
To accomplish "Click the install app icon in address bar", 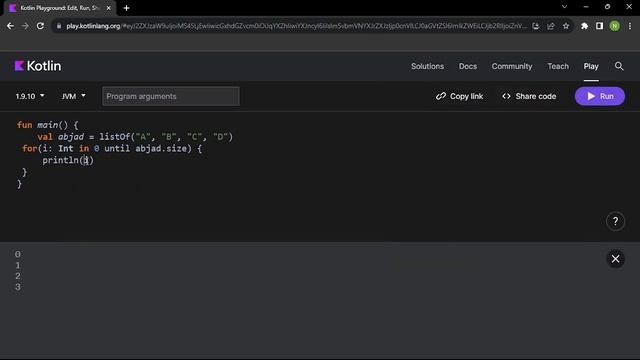I will point(536,26).
